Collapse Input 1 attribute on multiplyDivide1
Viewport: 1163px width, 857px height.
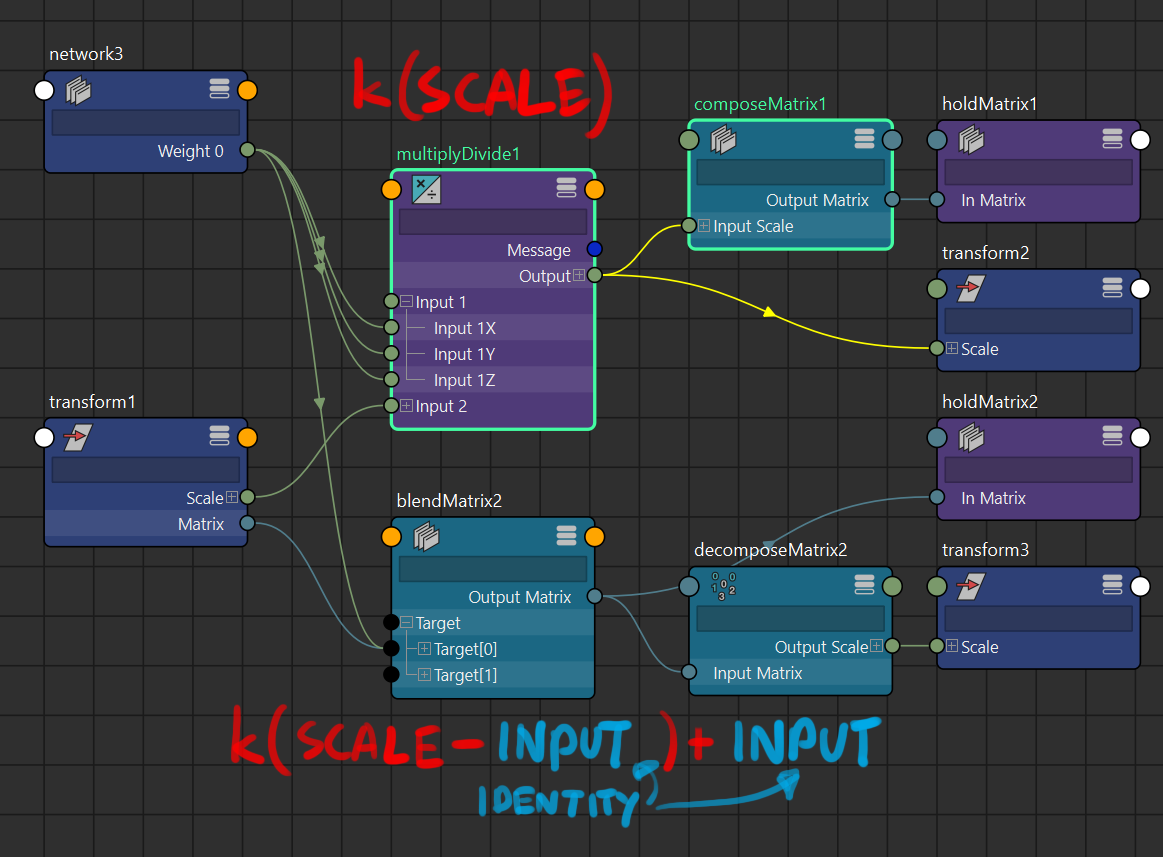pos(406,302)
